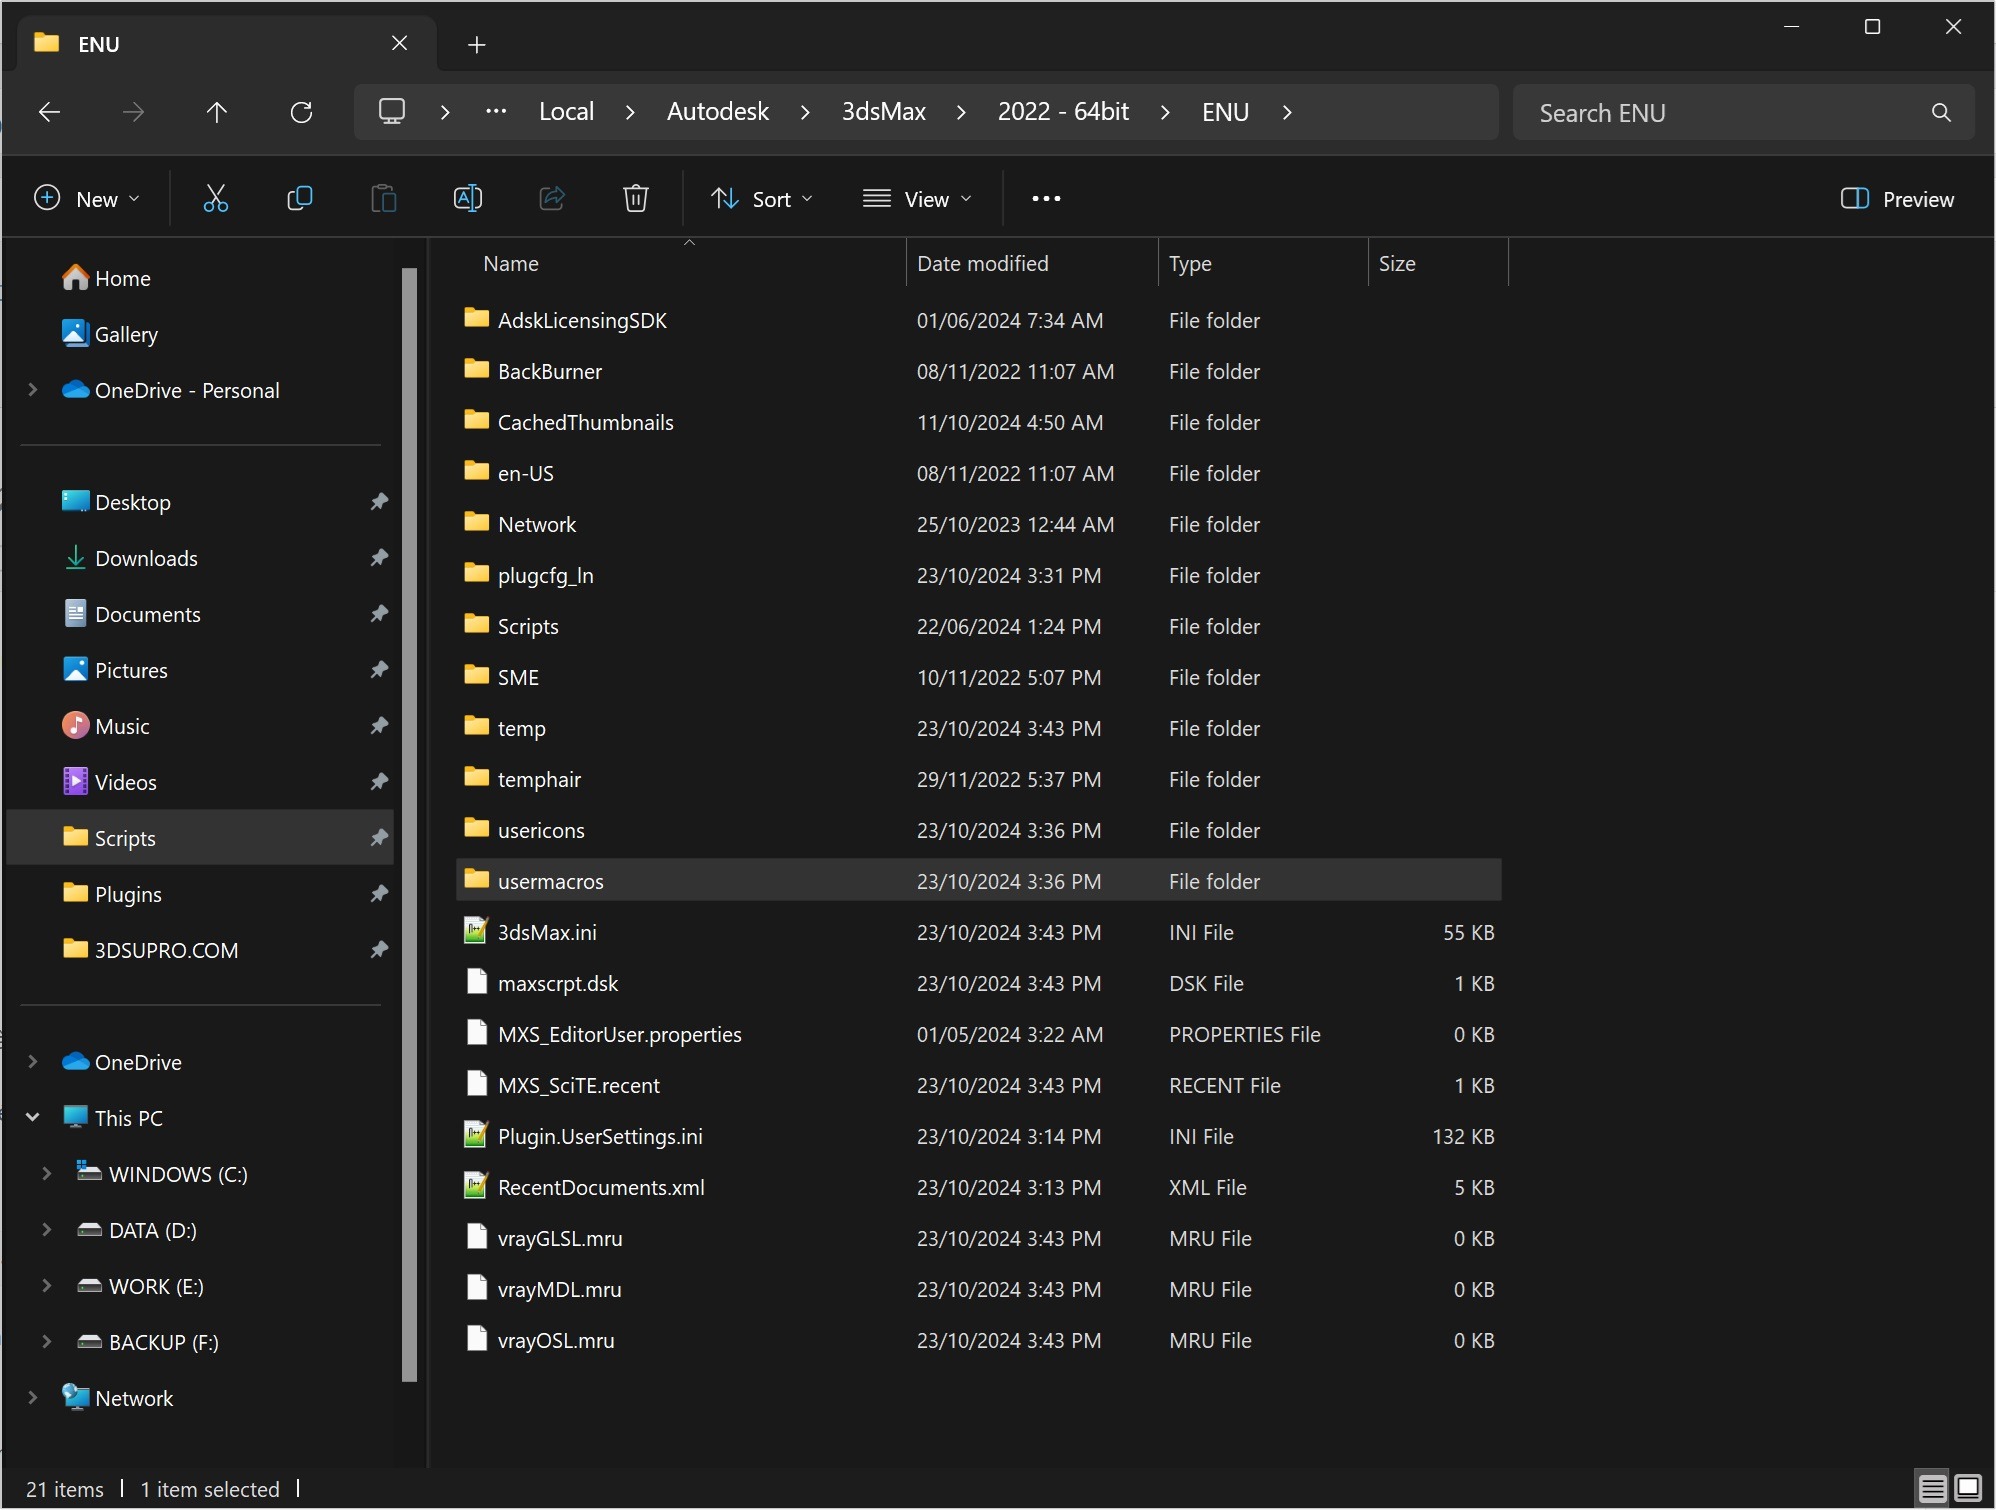Go up one folder level arrow
Image resolution: width=1996 pixels, height=1510 pixels.
pyautogui.click(x=216, y=112)
